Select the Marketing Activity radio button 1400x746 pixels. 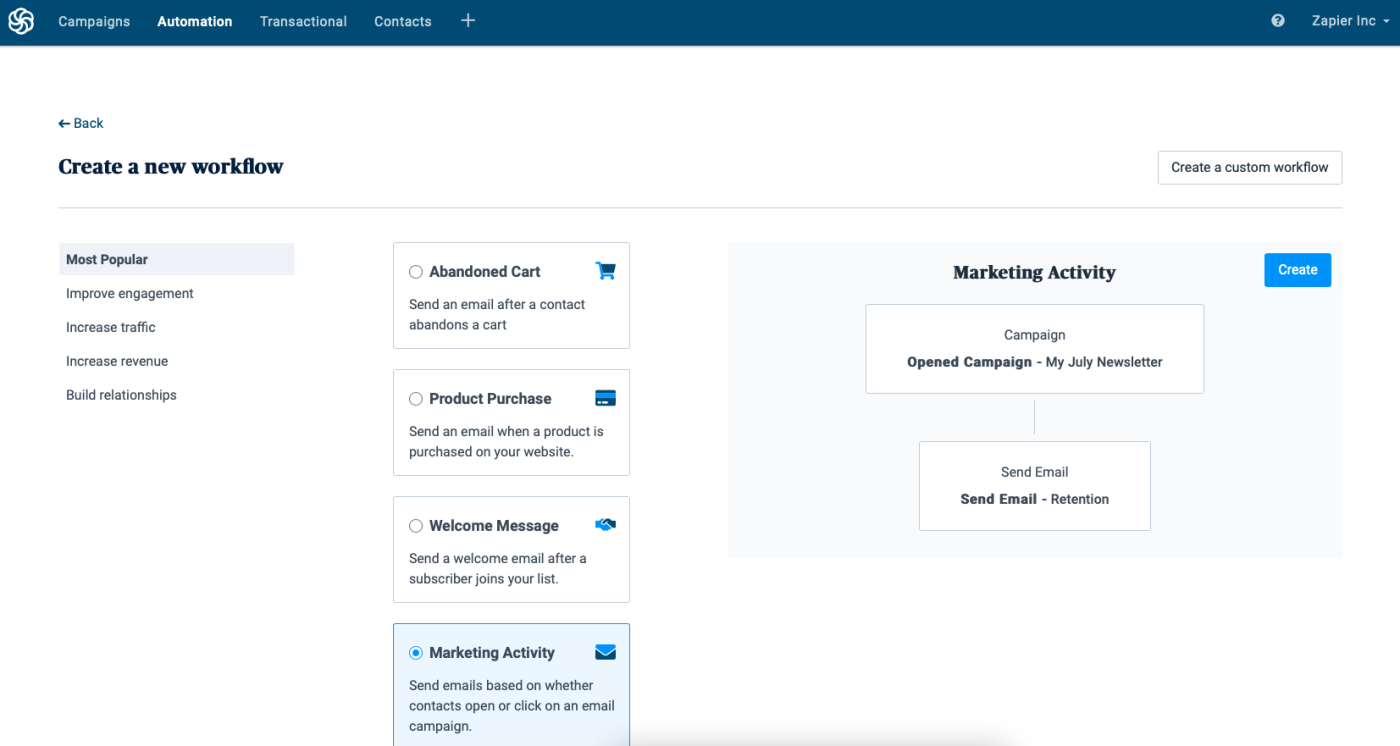click(x=416, y=653)
